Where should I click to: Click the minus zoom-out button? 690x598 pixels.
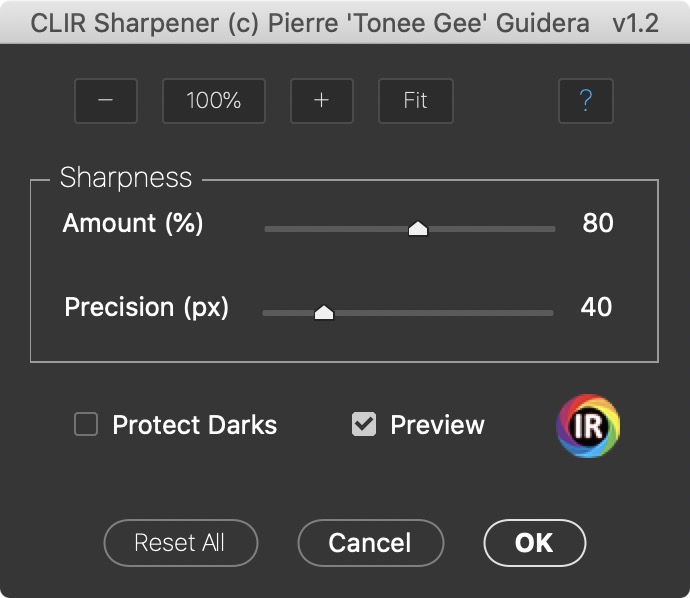[106, 101]
